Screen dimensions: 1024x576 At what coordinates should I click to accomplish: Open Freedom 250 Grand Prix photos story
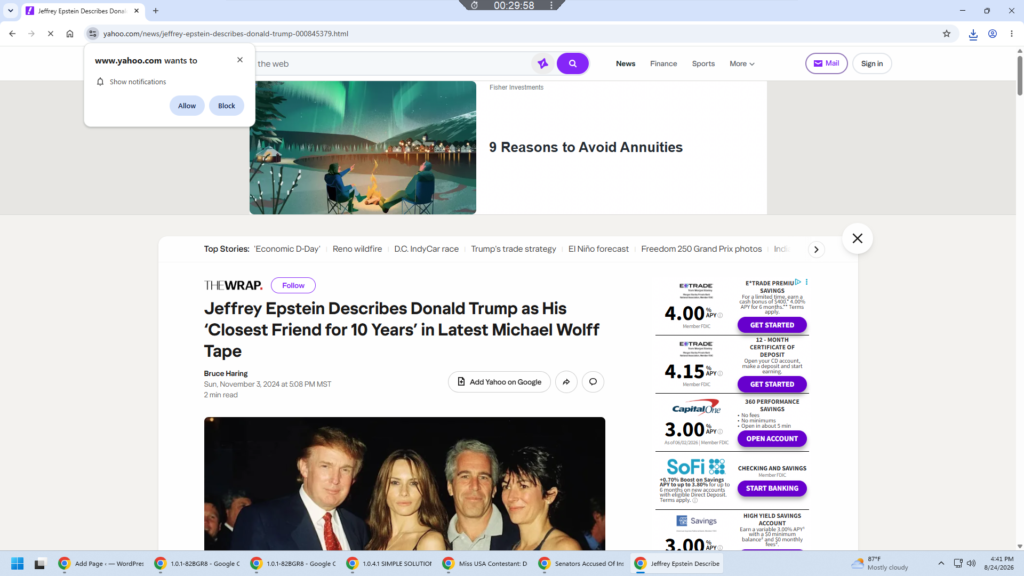click(x=701, y=249)
